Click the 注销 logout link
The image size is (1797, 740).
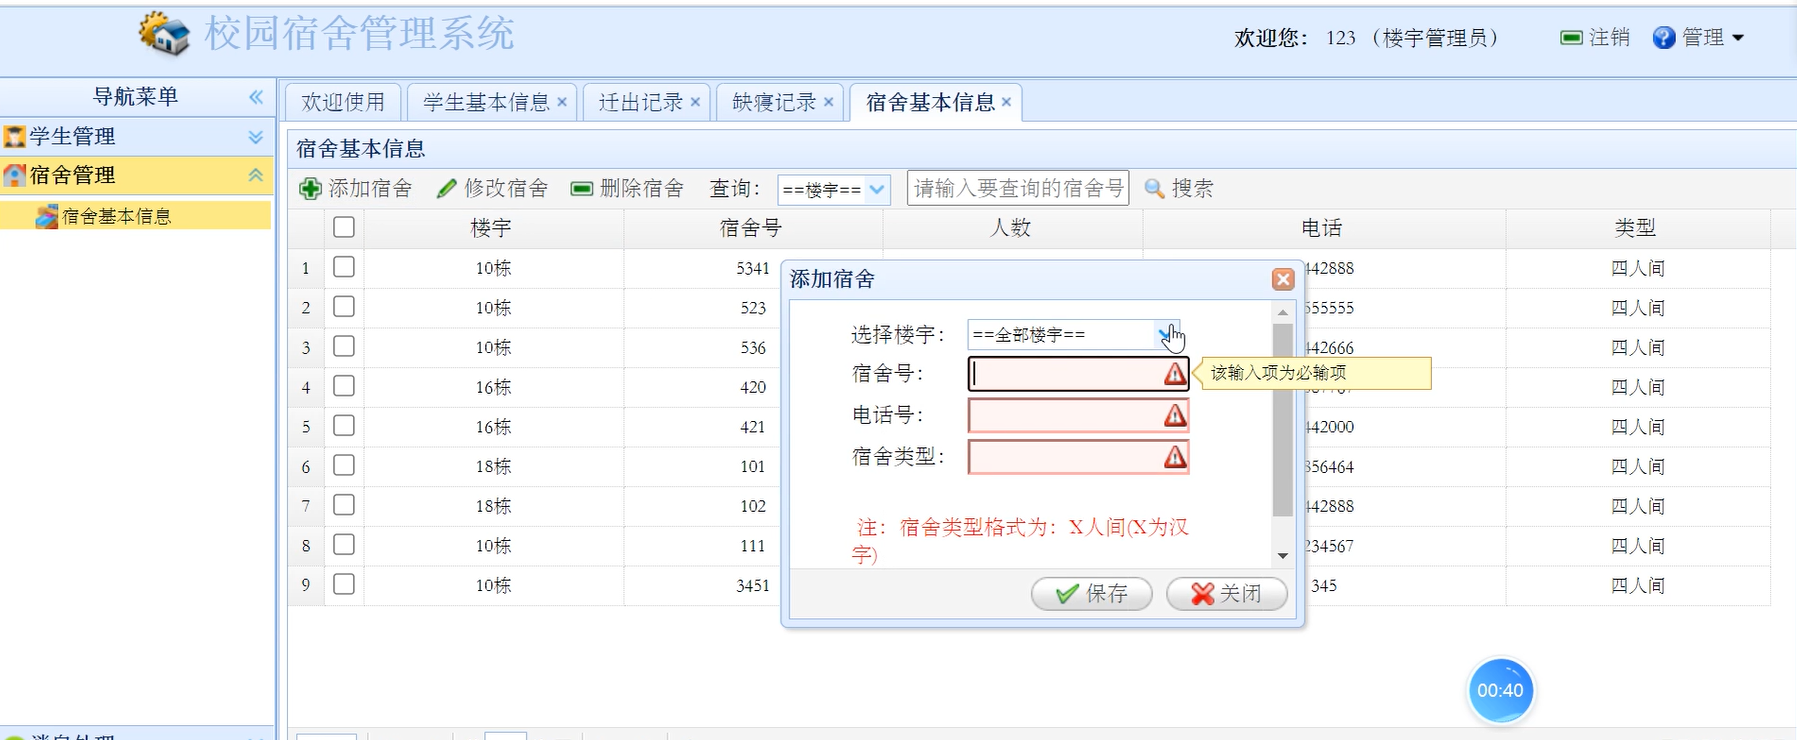(x=1595, y=38)
